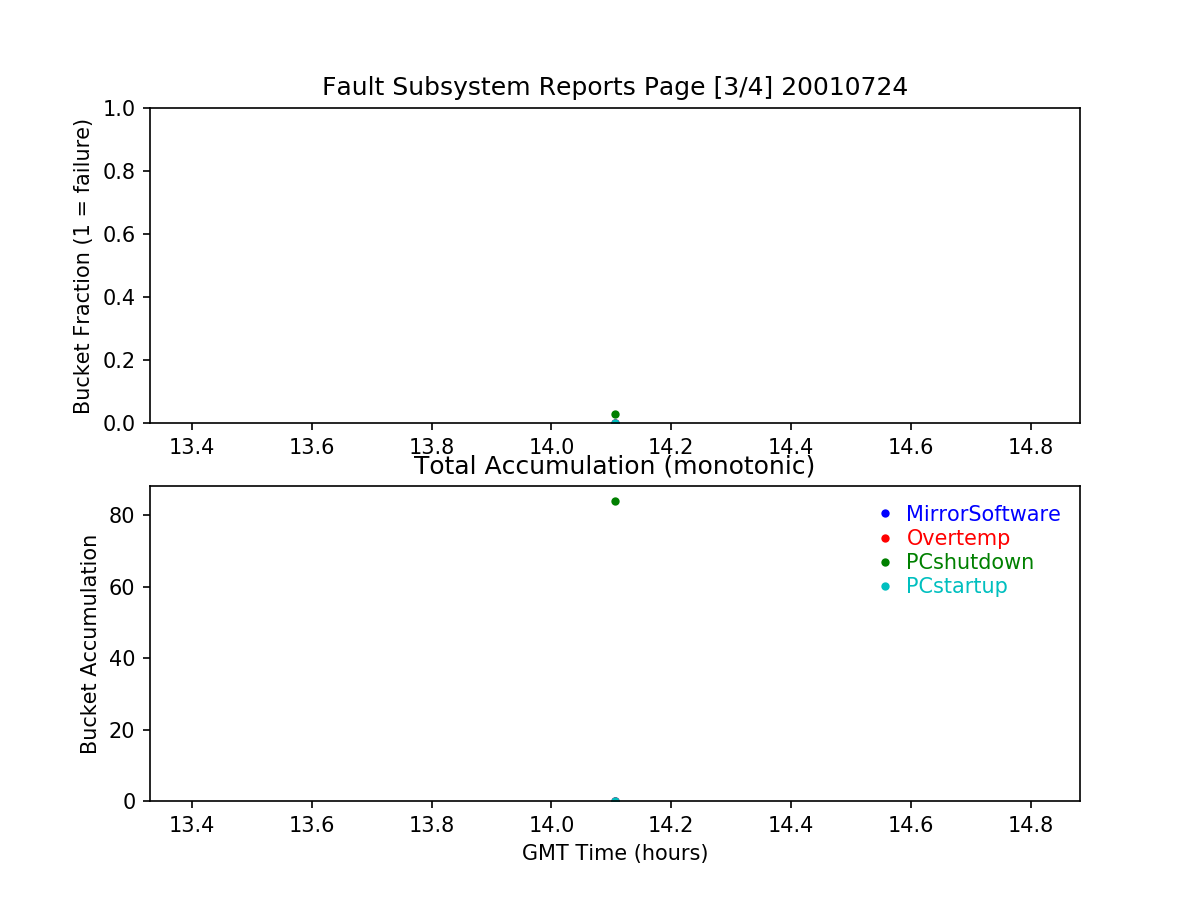1200x900 pixels.
Task: Click the cyan point at zero in bottom plot
Action: 615,800
